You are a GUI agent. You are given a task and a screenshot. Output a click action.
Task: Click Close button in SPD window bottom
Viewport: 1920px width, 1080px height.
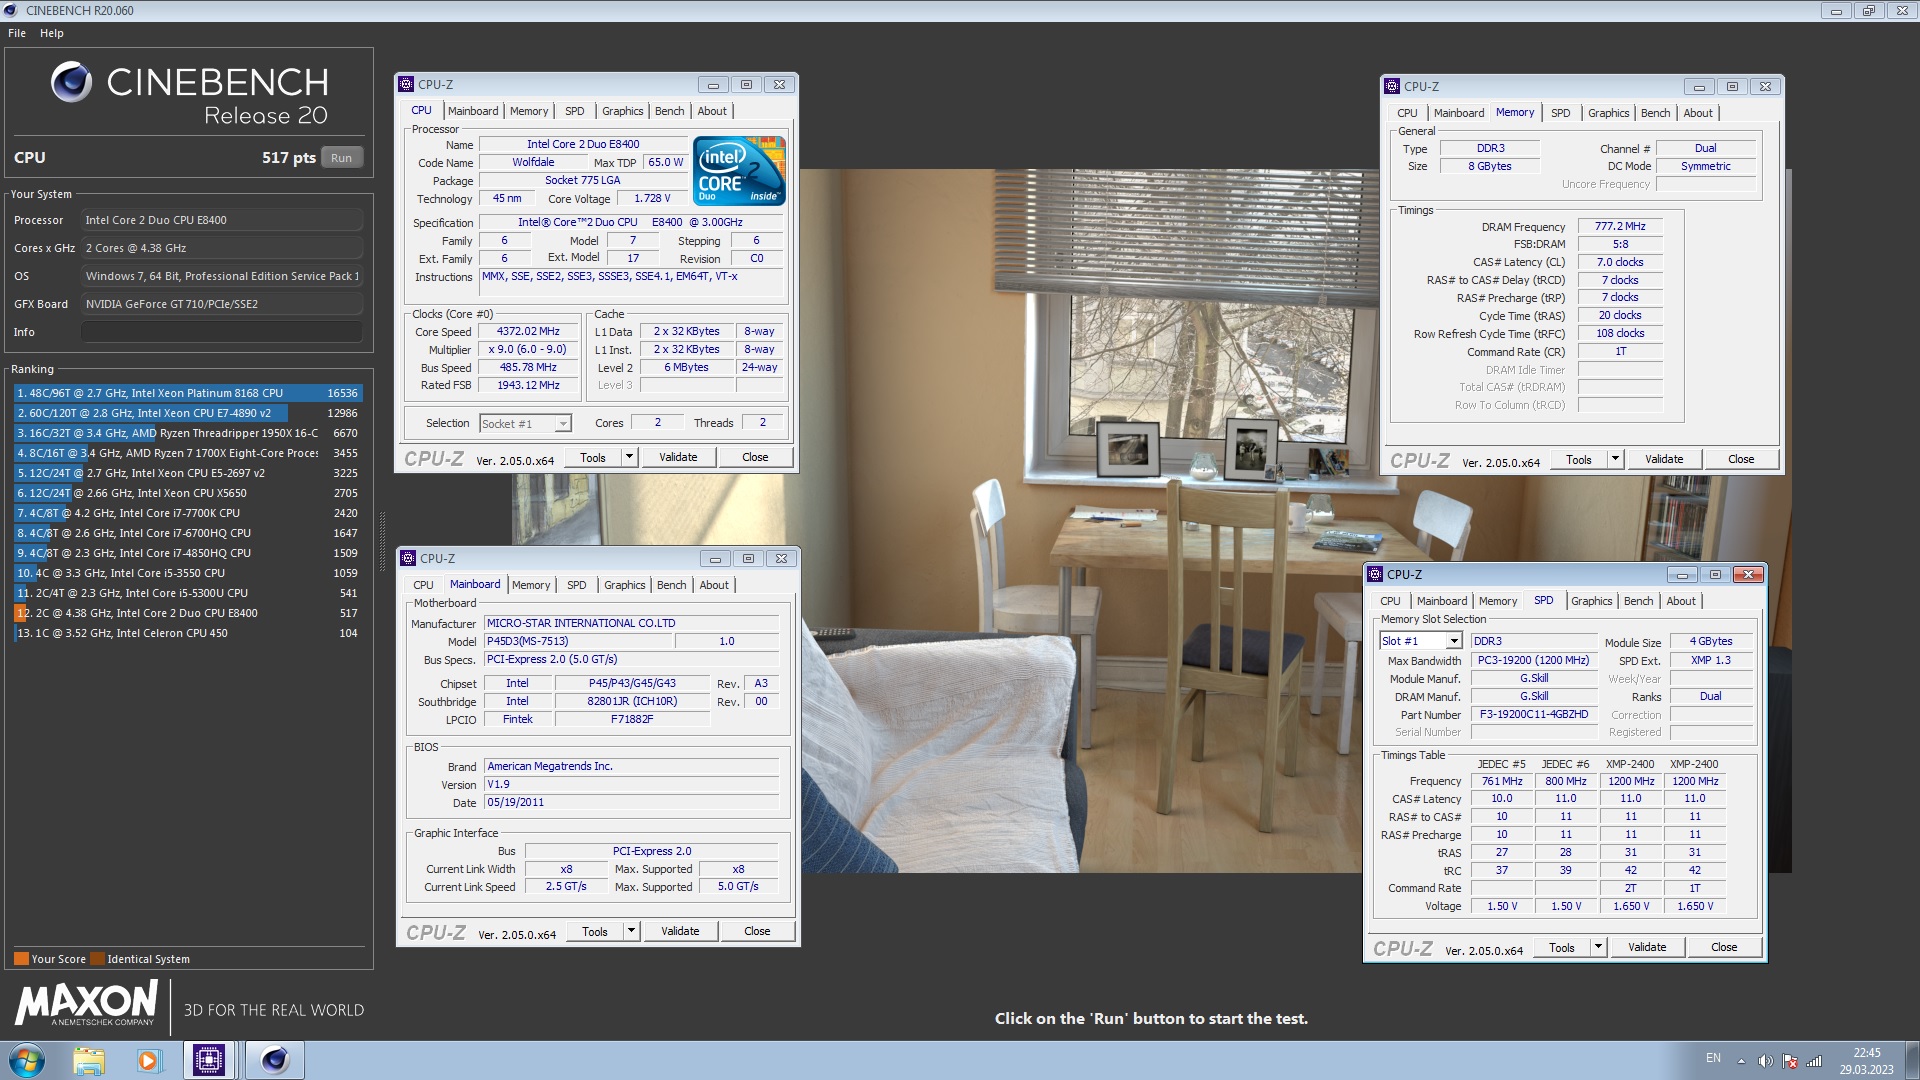[1724, 947]
